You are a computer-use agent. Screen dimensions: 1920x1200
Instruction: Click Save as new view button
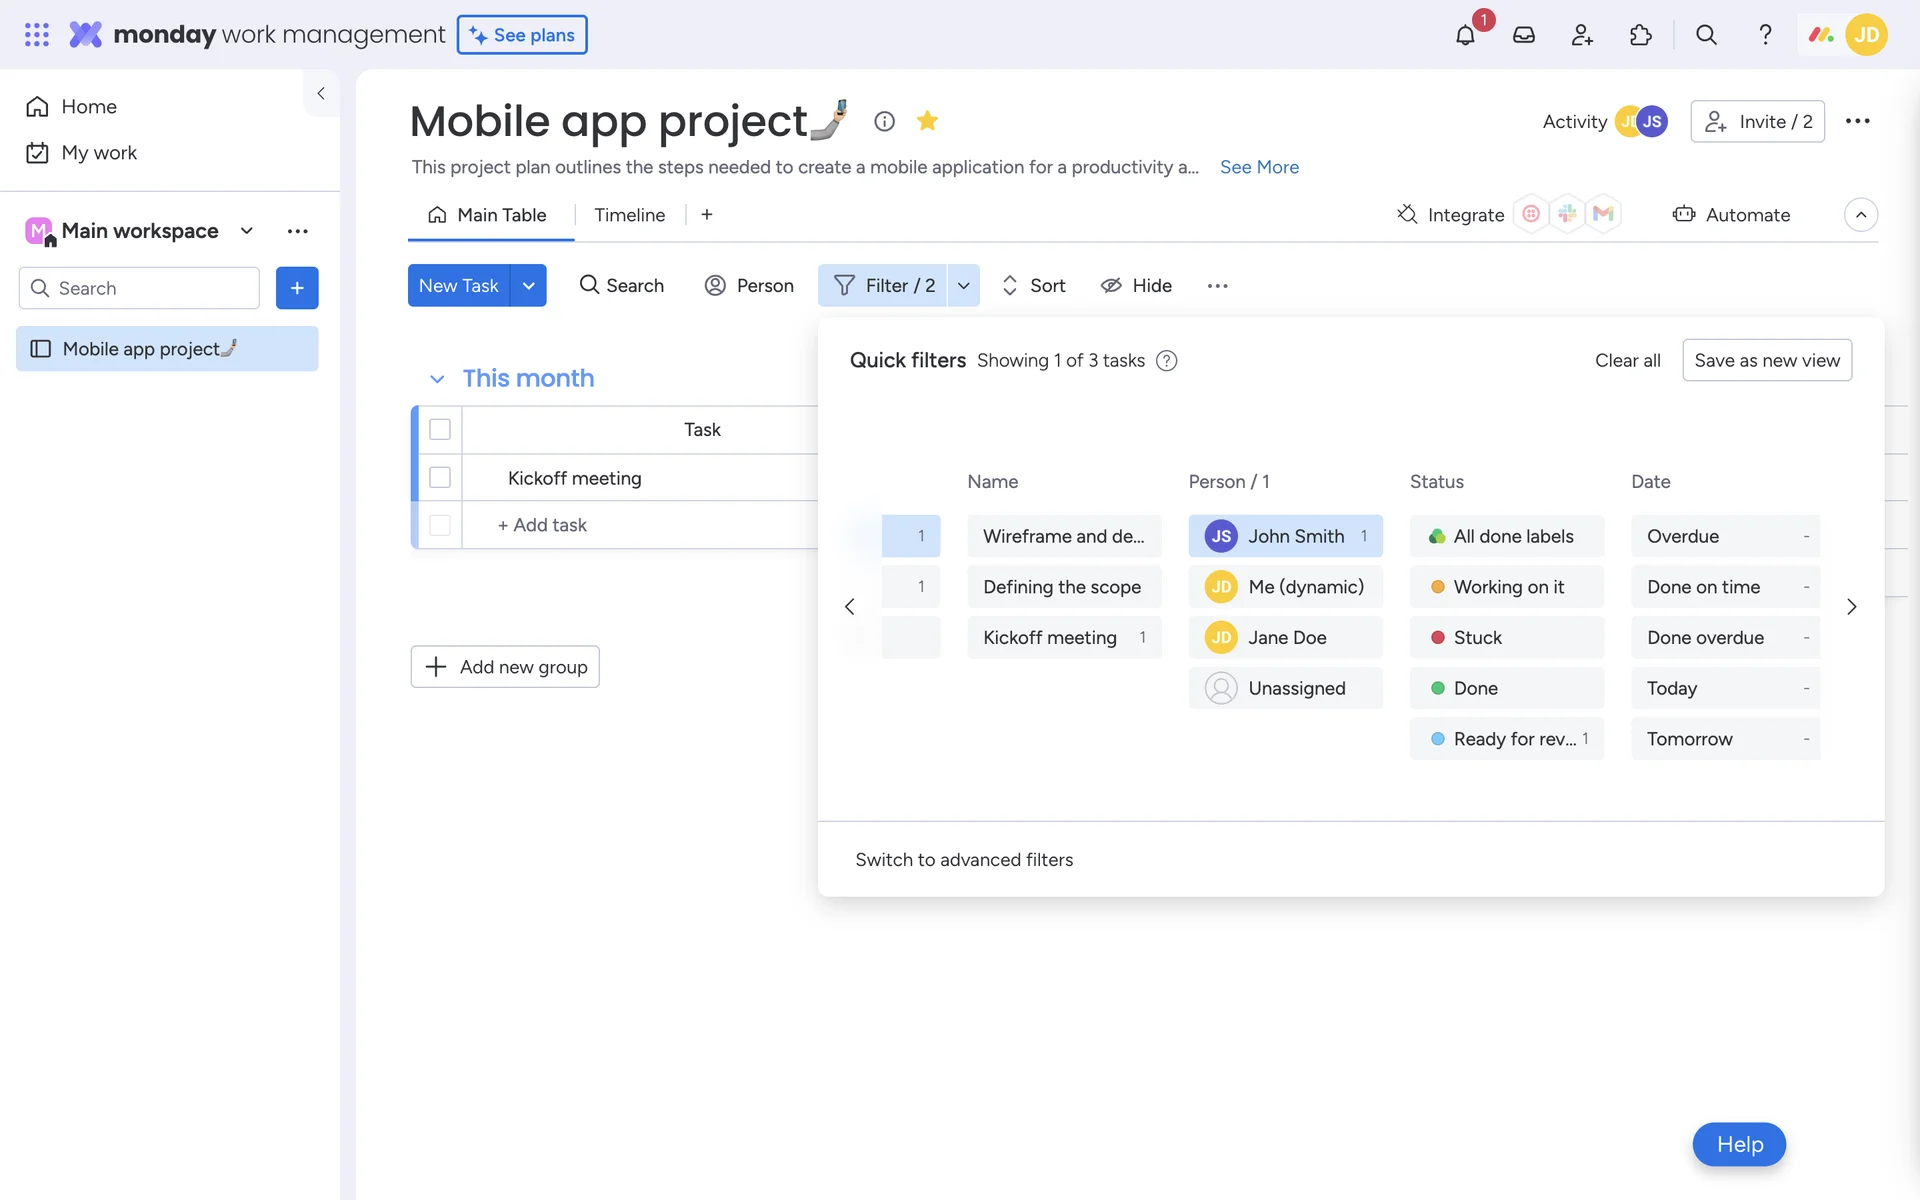(x=1766, y=360)
